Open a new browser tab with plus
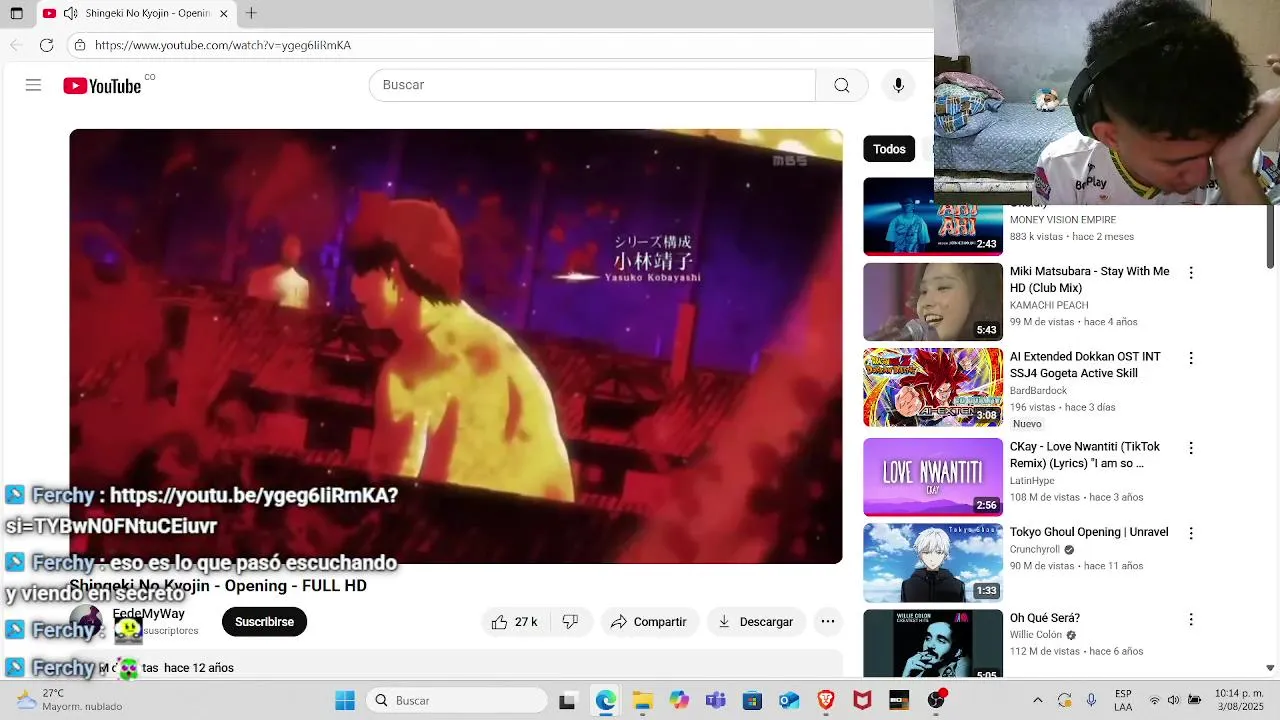Viewport: 1280px width, 720px height. (251, 13)
